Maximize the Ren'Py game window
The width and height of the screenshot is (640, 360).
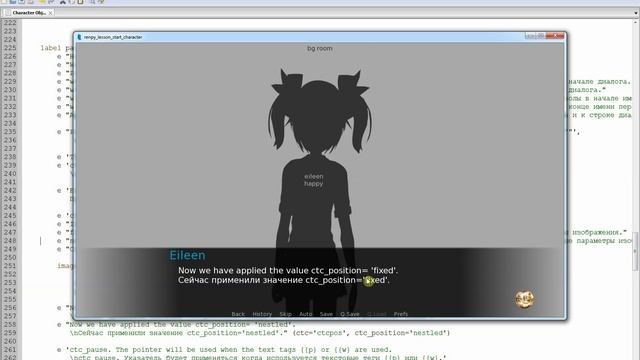point(540,36)
